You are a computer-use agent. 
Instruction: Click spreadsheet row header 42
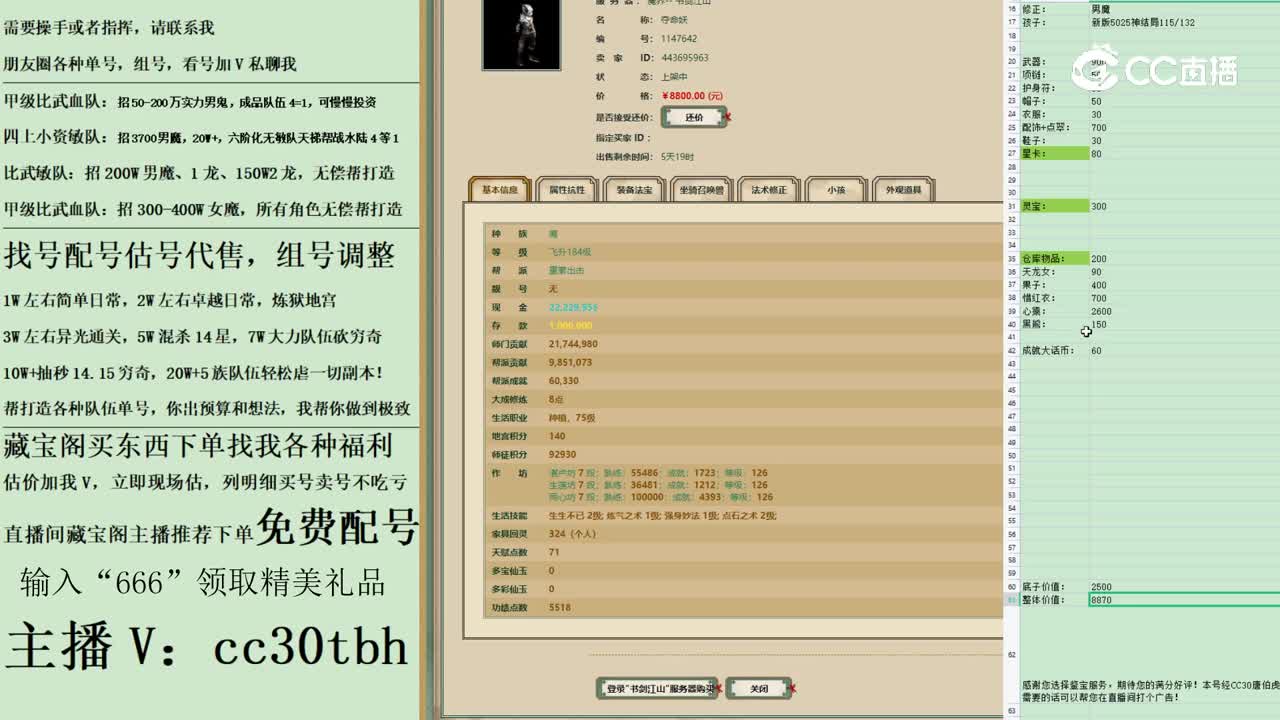coord(1011,351)
